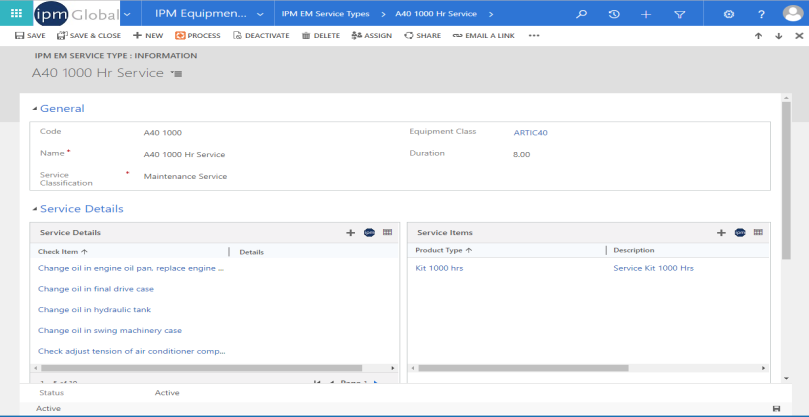Deactivate this service type

[261, 36]
